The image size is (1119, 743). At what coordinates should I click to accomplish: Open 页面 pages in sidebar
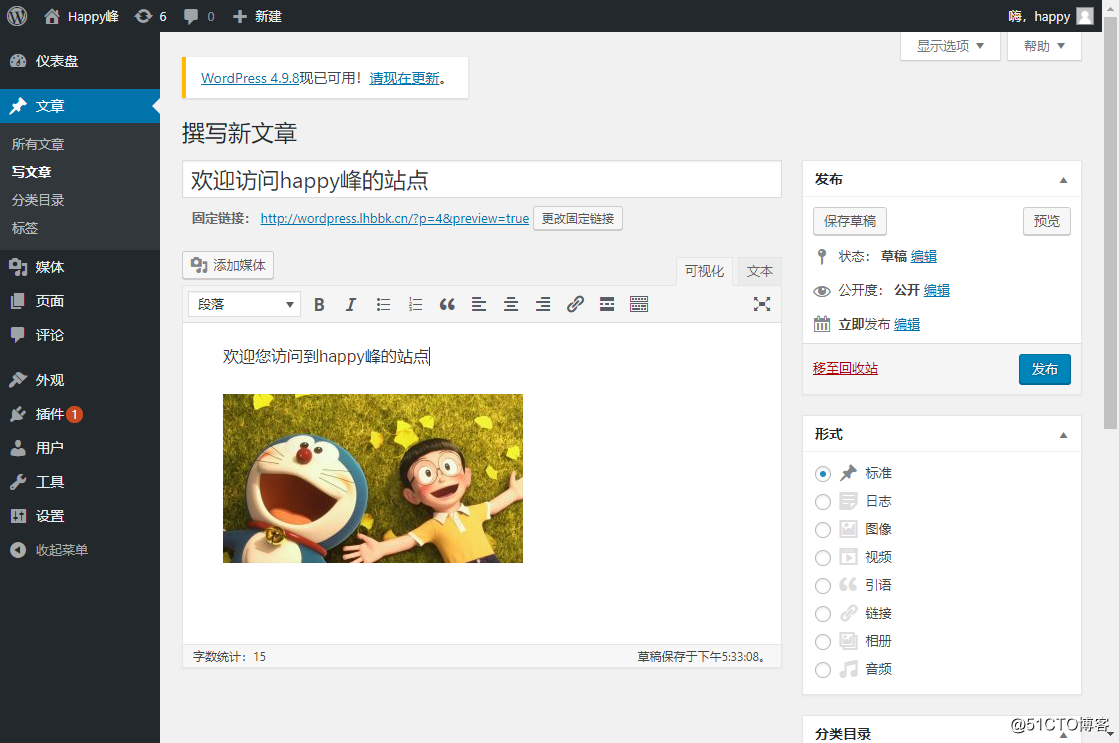coord(80,301)
